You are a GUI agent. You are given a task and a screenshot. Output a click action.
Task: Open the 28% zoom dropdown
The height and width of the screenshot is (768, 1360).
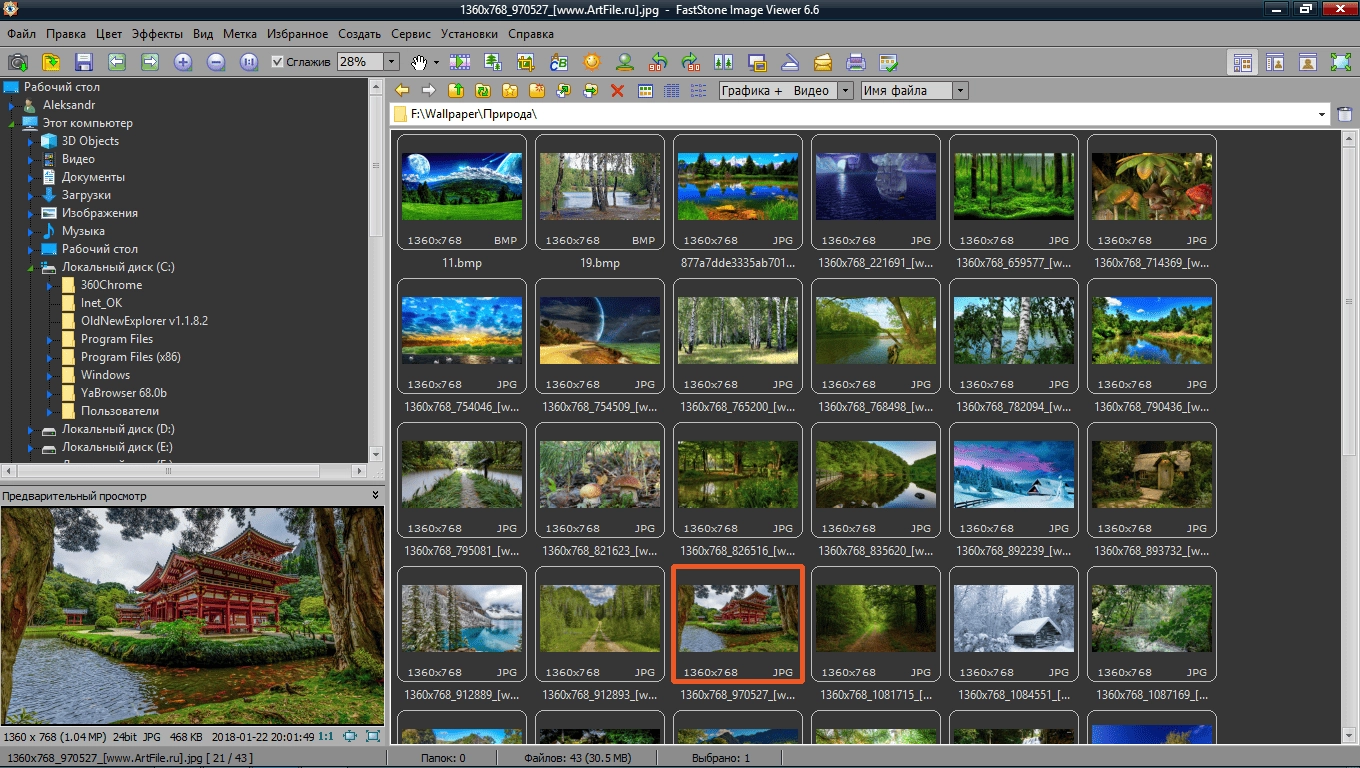(x=391, y=62)
